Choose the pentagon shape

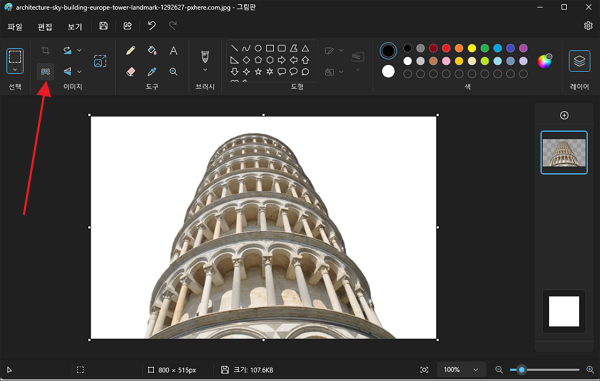click(258, 60)
